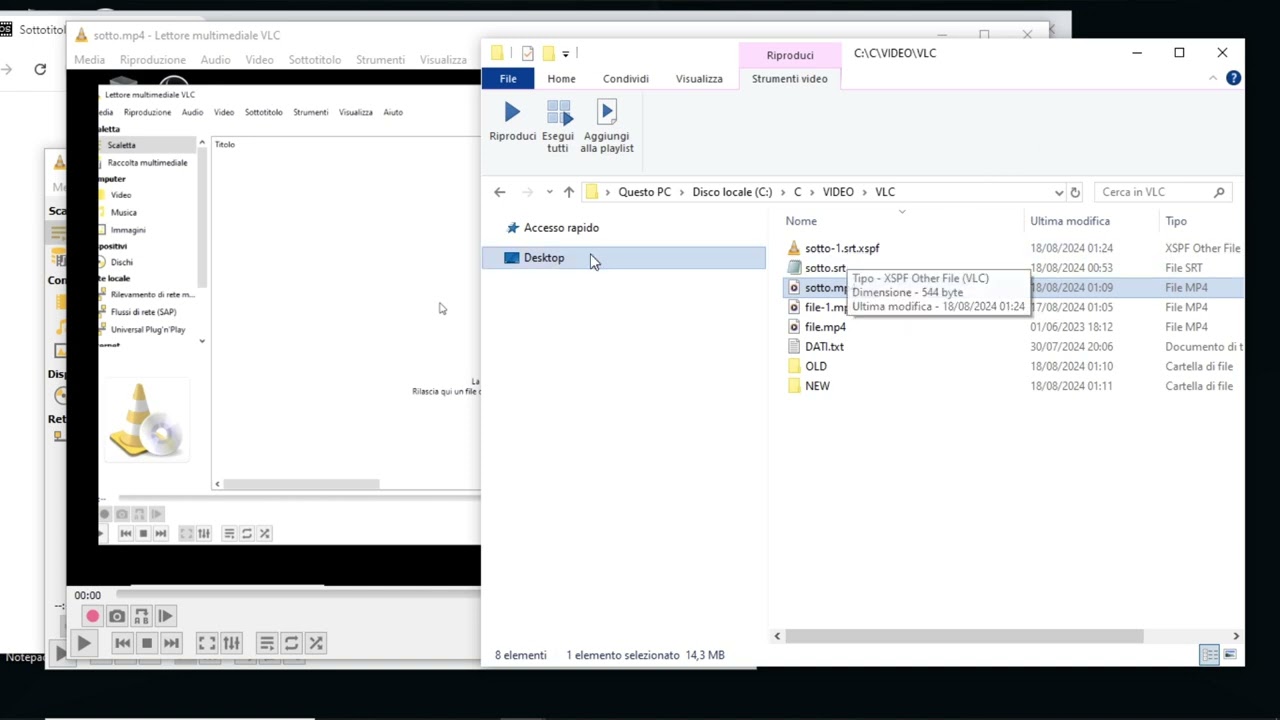Select the file.mp4 entry

pos(825,327)
